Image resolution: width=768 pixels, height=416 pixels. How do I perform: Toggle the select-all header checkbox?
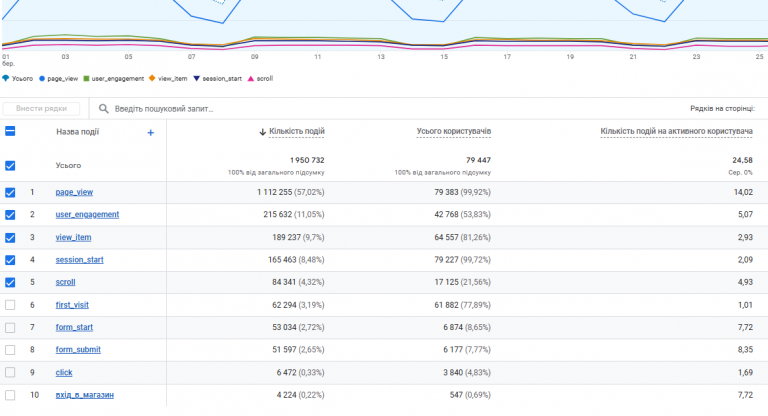tap(10, 131)
